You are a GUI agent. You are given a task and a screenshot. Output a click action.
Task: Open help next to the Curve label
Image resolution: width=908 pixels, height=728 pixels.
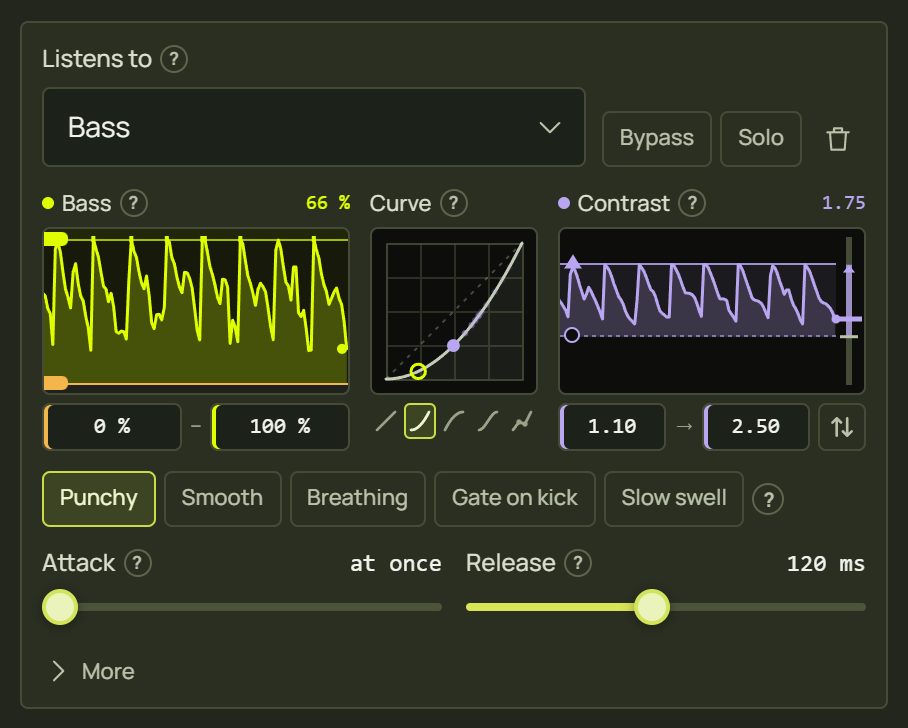pos(454,203)
